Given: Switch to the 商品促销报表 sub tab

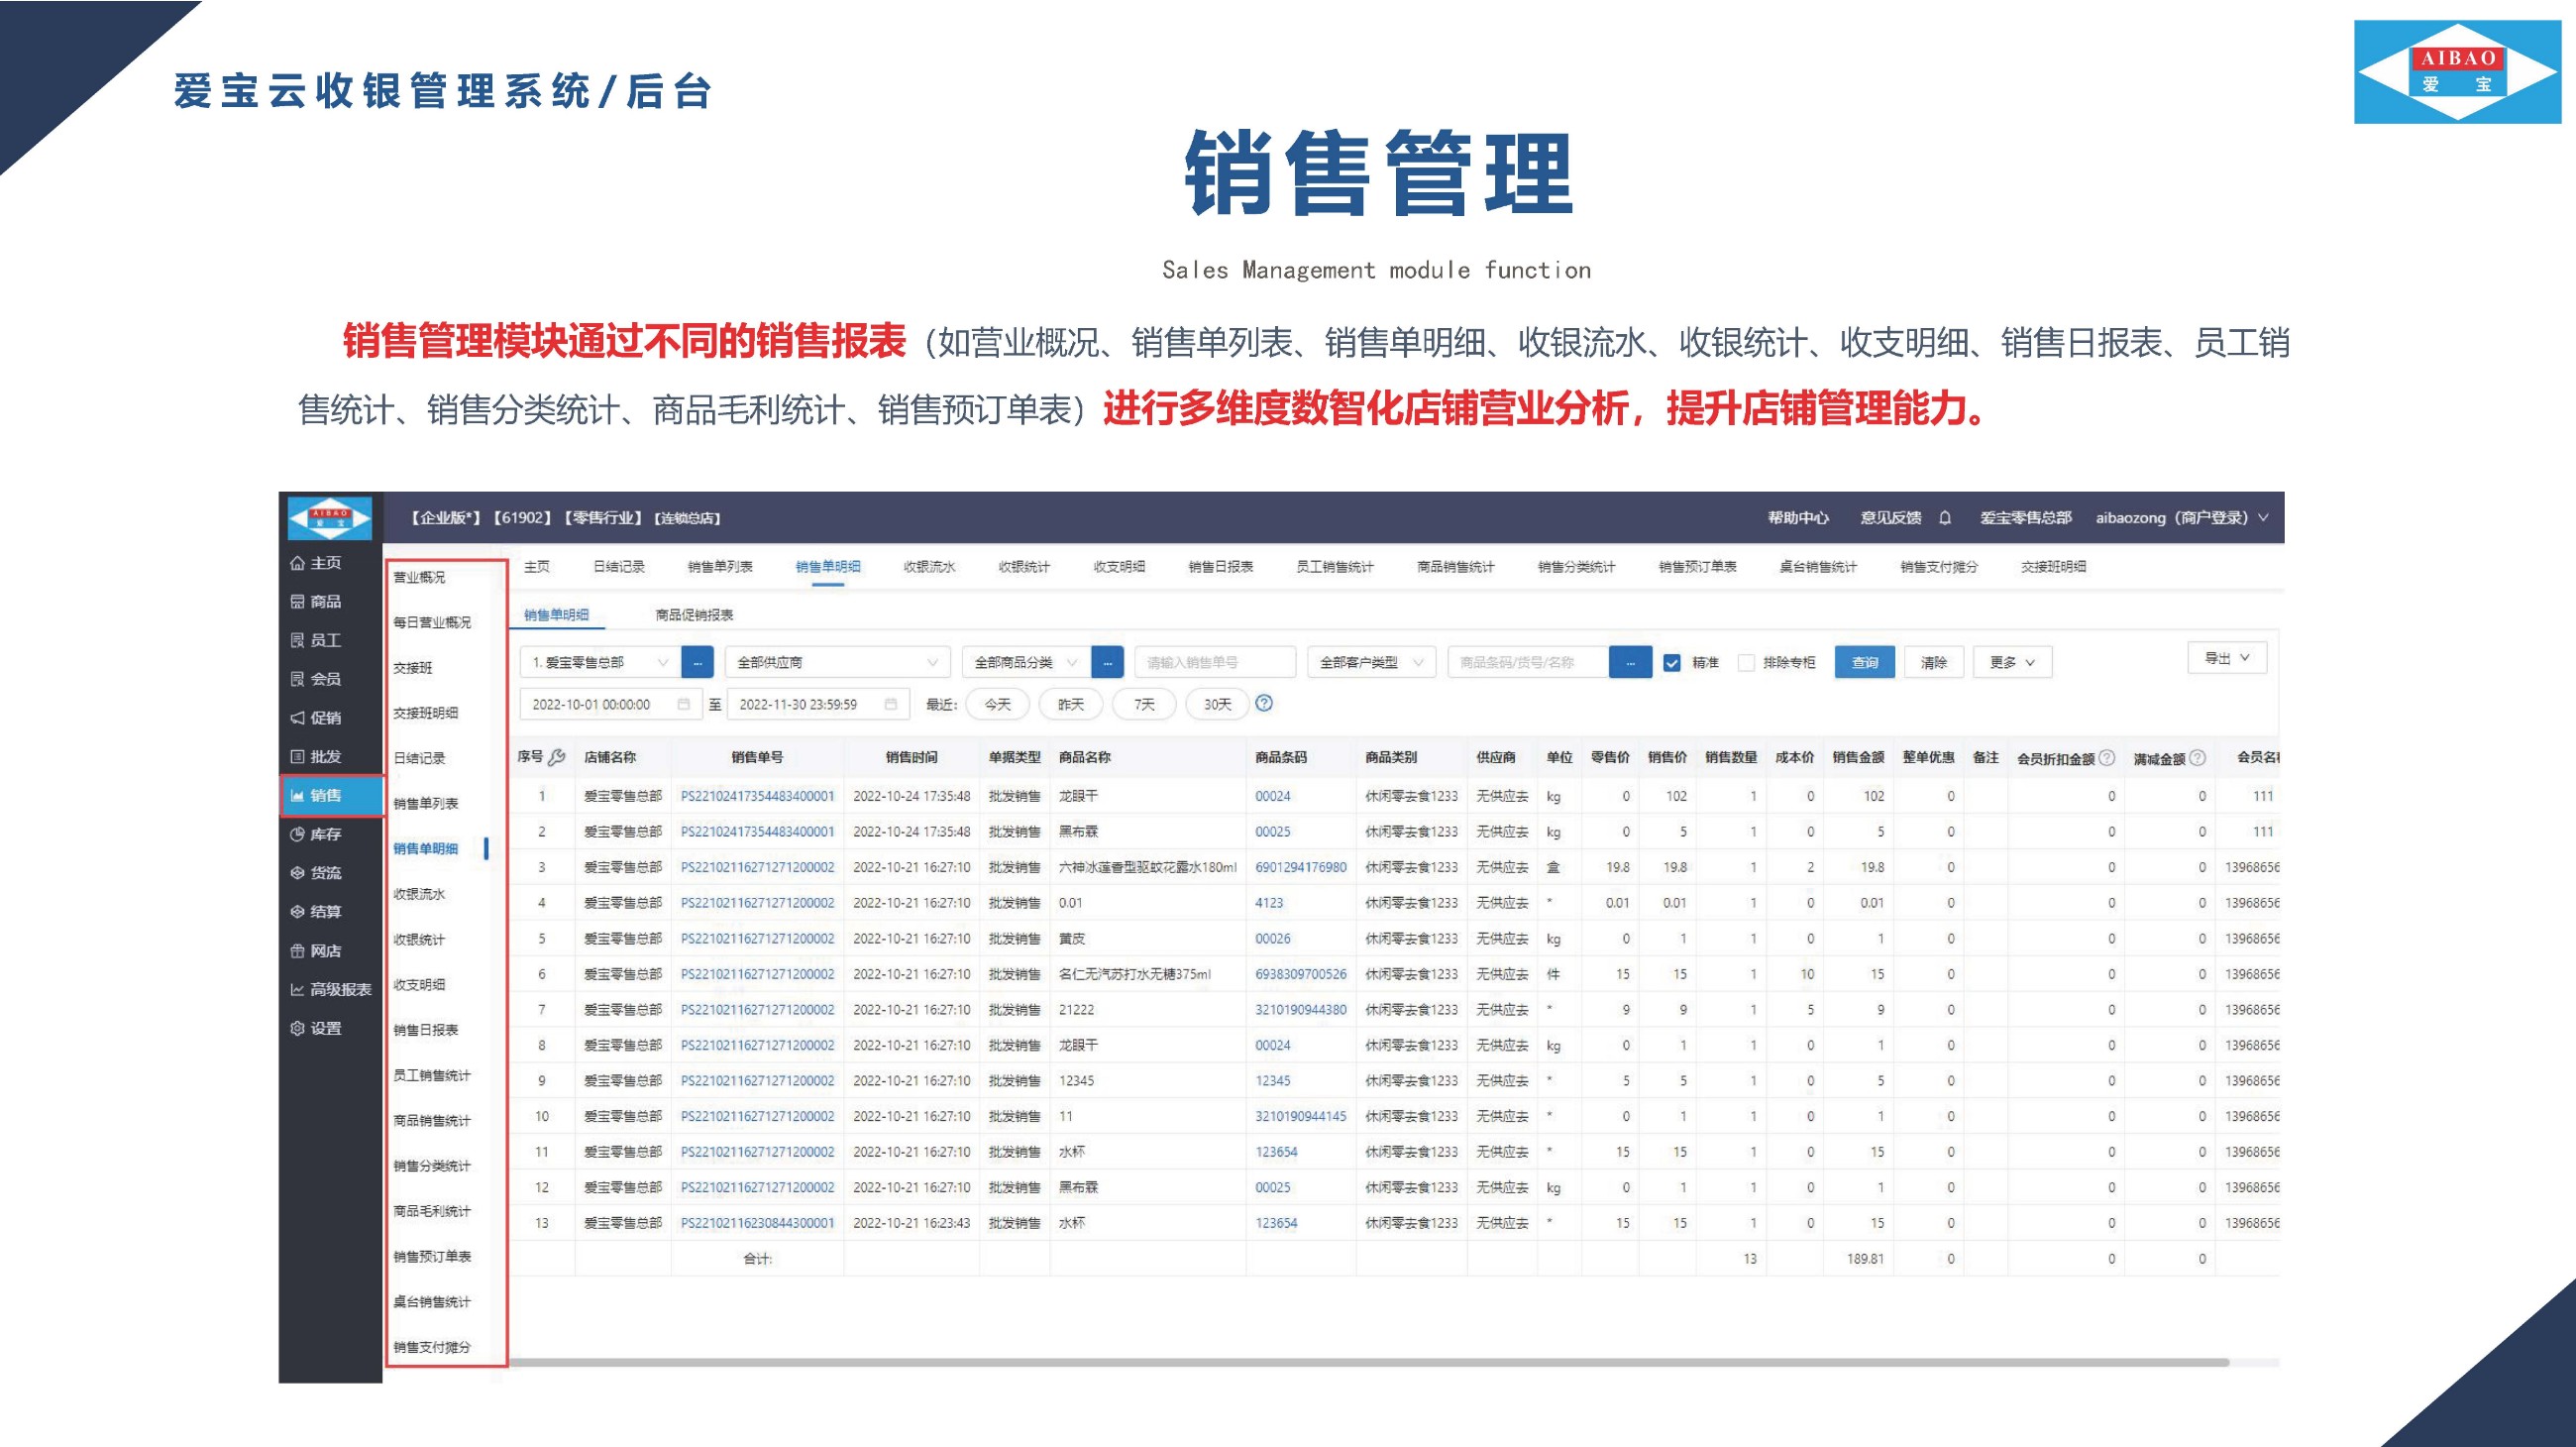Looking at the screenshot, I should click(694, 615).
